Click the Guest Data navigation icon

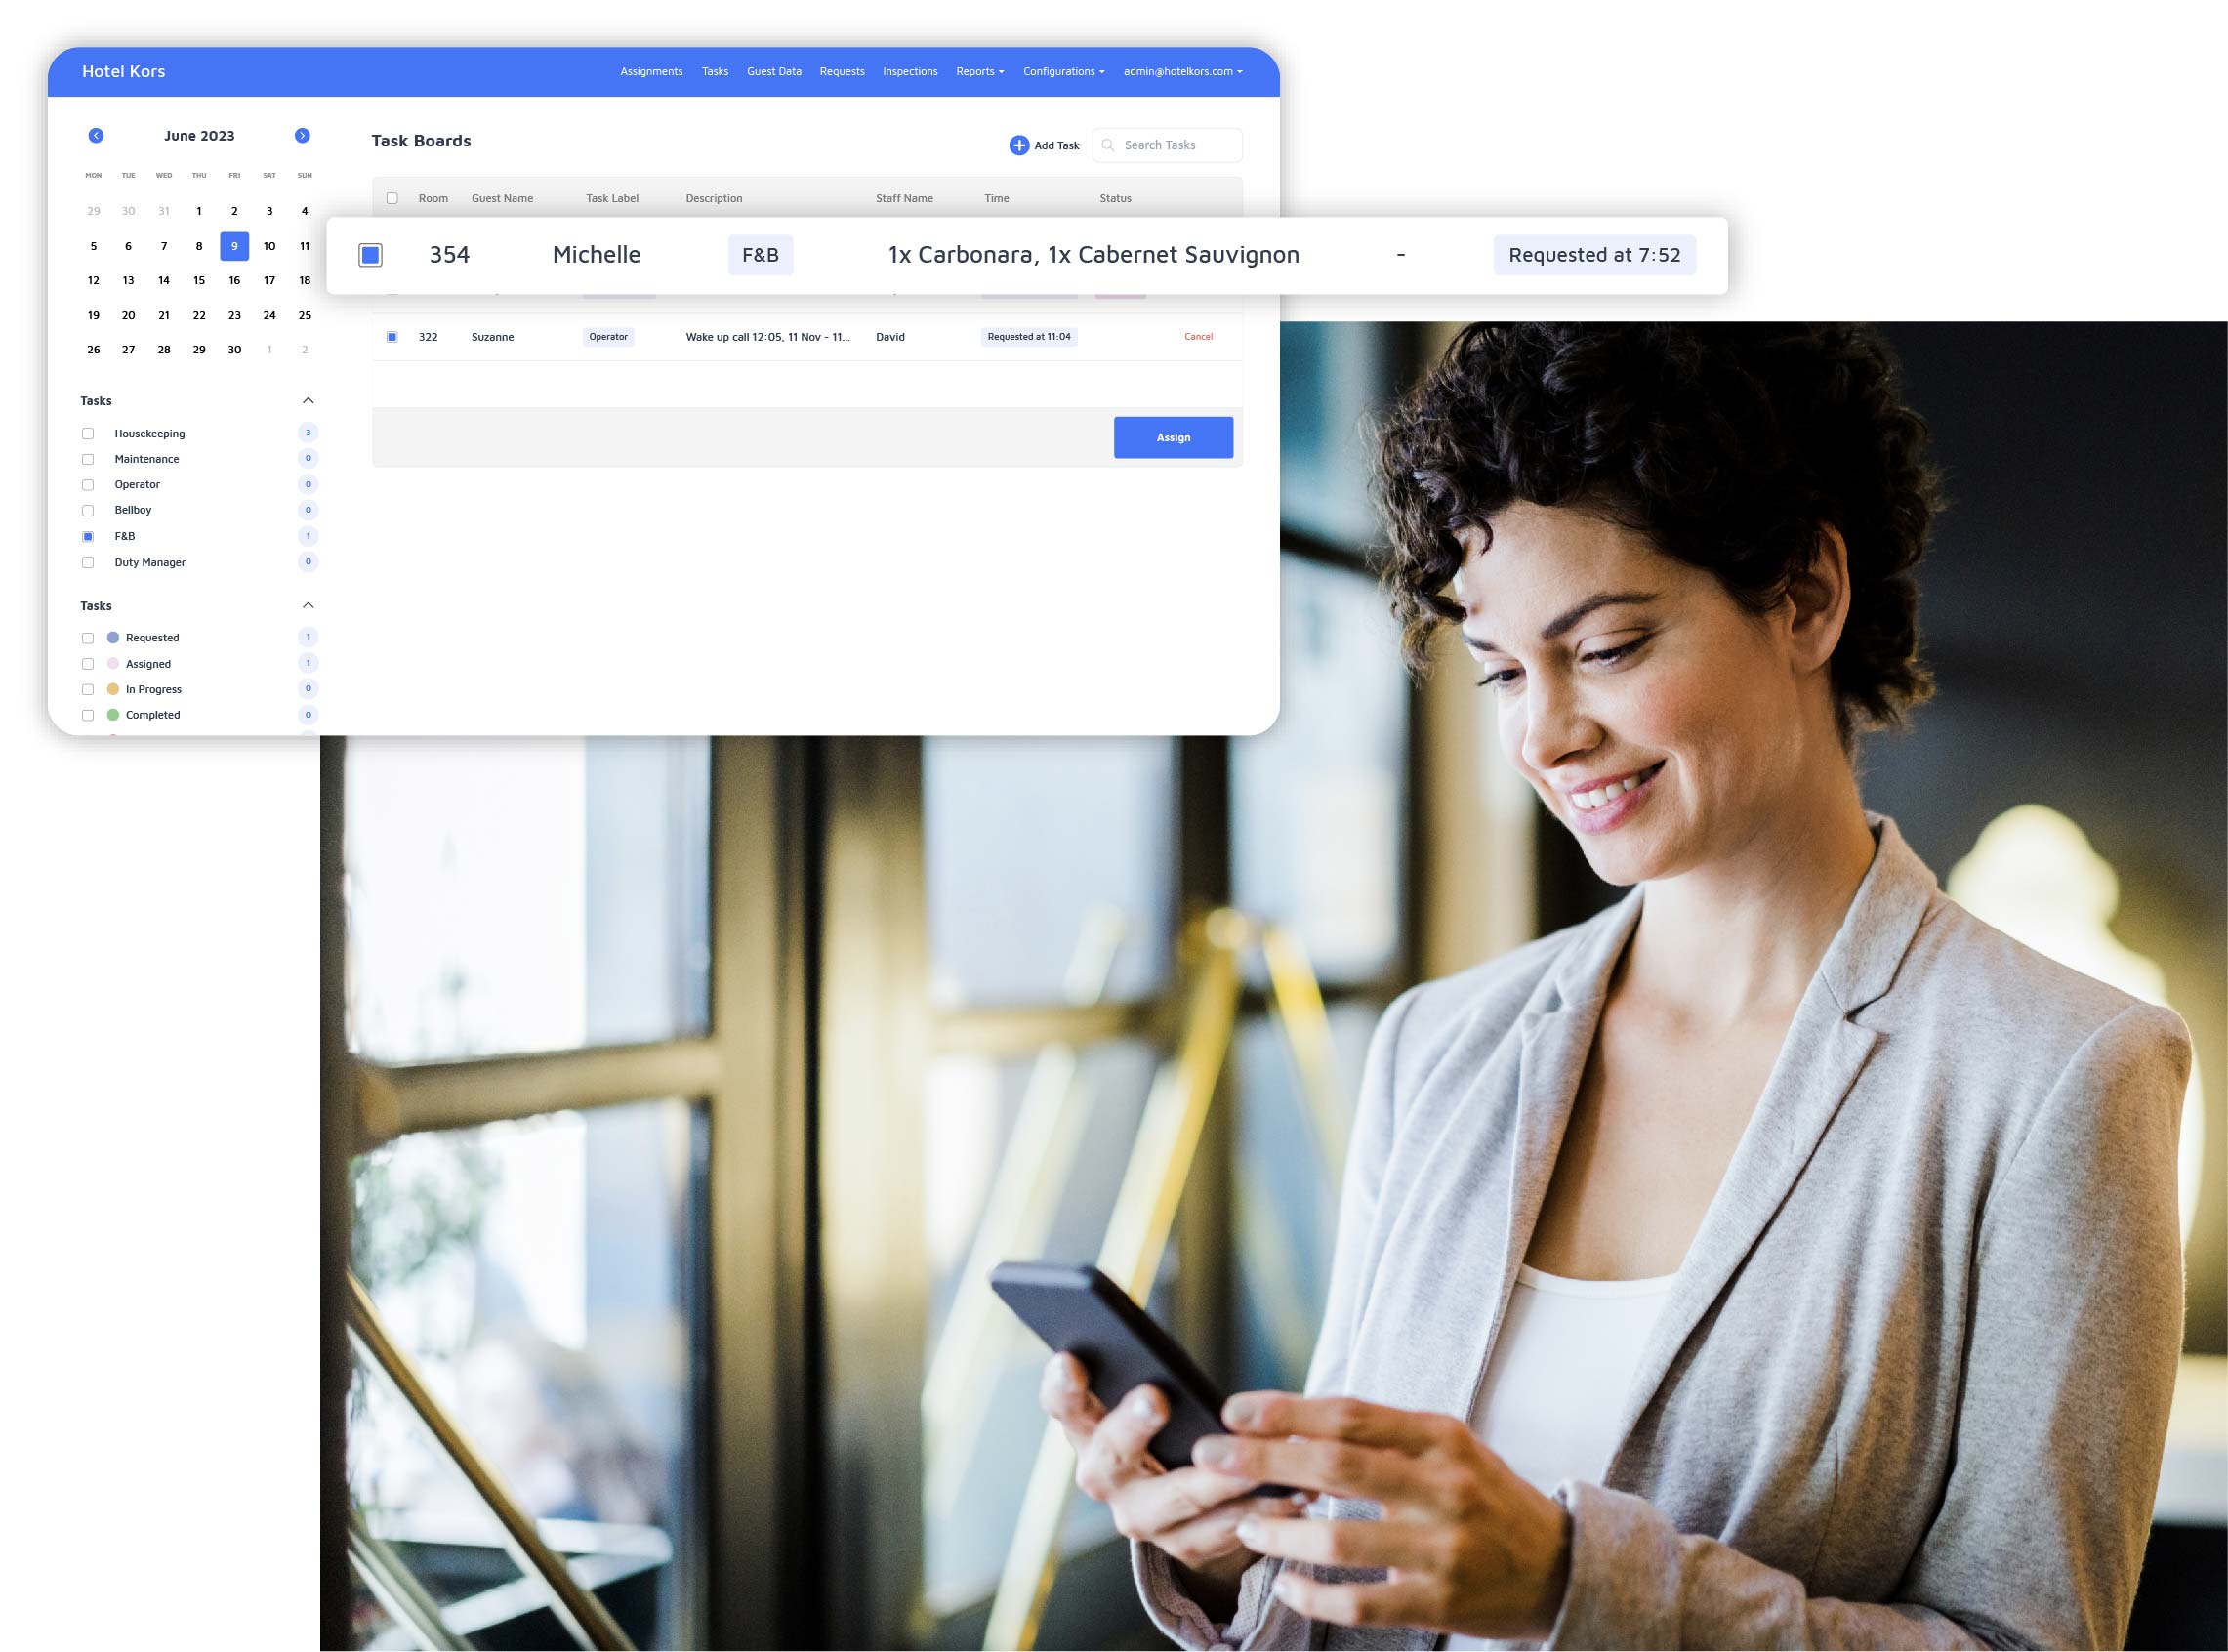point(777,71)
